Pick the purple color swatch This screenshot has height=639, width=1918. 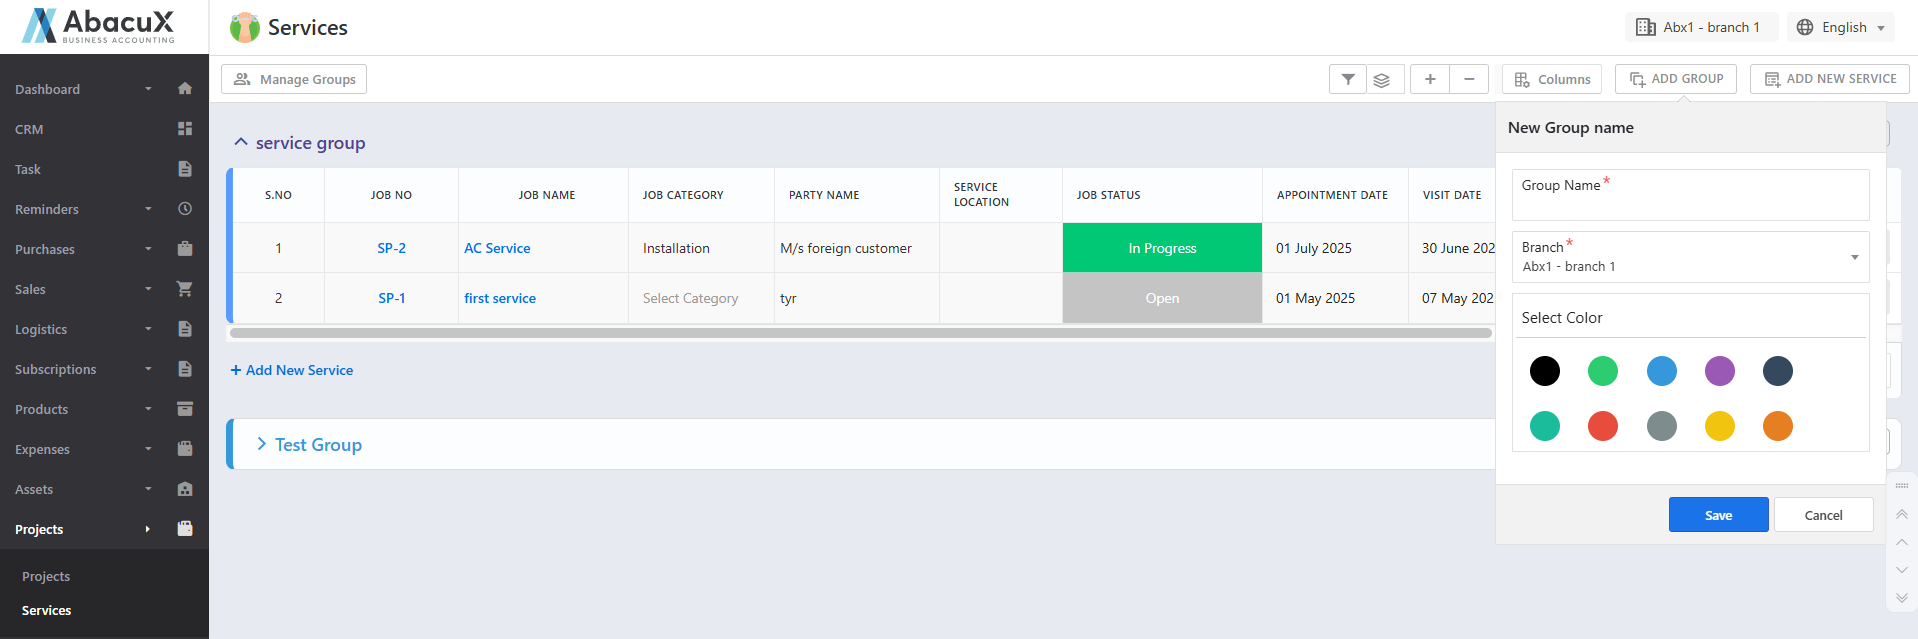(1720, 371)
